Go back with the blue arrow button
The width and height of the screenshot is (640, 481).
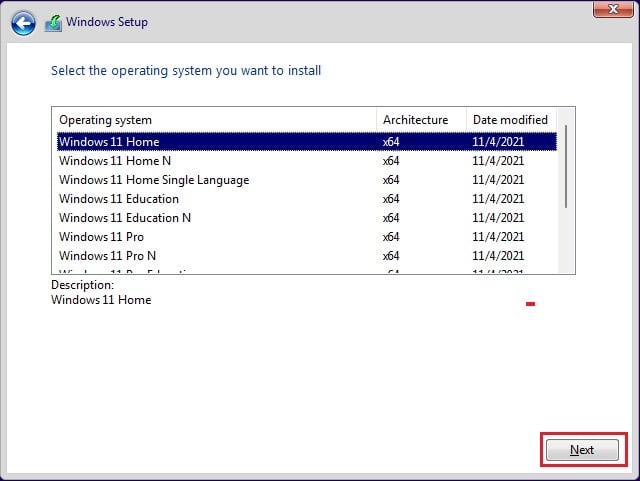point(23,23)
